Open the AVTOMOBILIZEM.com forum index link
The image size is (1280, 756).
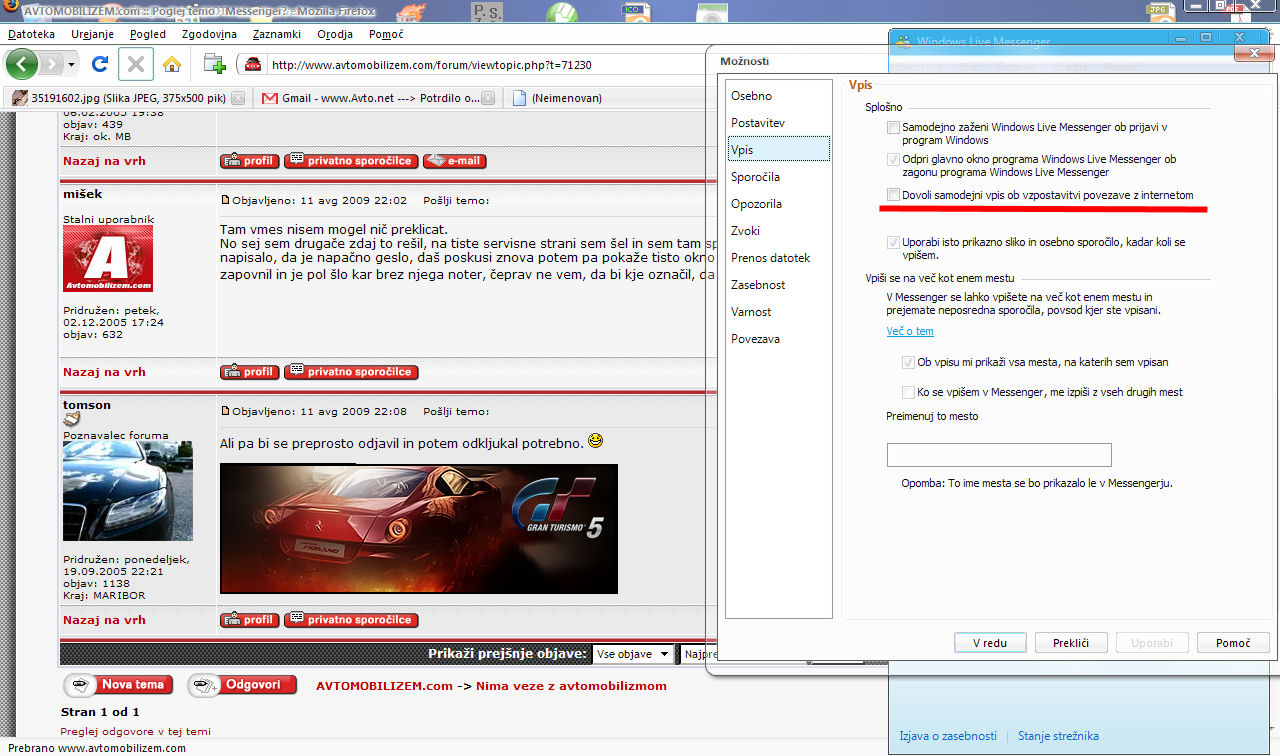coord(384,686)
